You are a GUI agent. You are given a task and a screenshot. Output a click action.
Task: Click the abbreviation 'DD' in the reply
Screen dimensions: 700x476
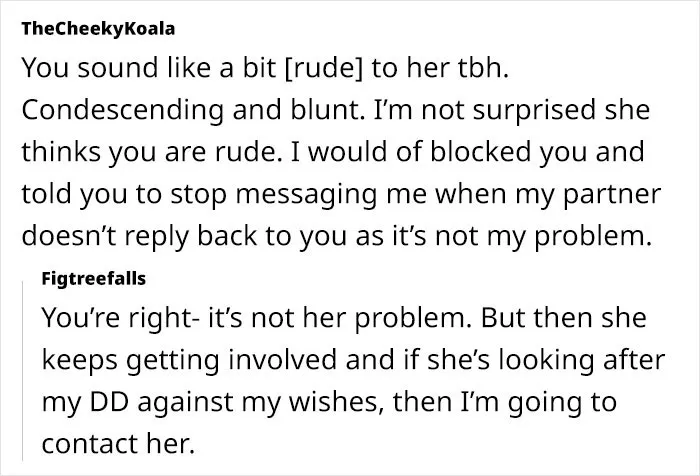(x=109, y=401)
